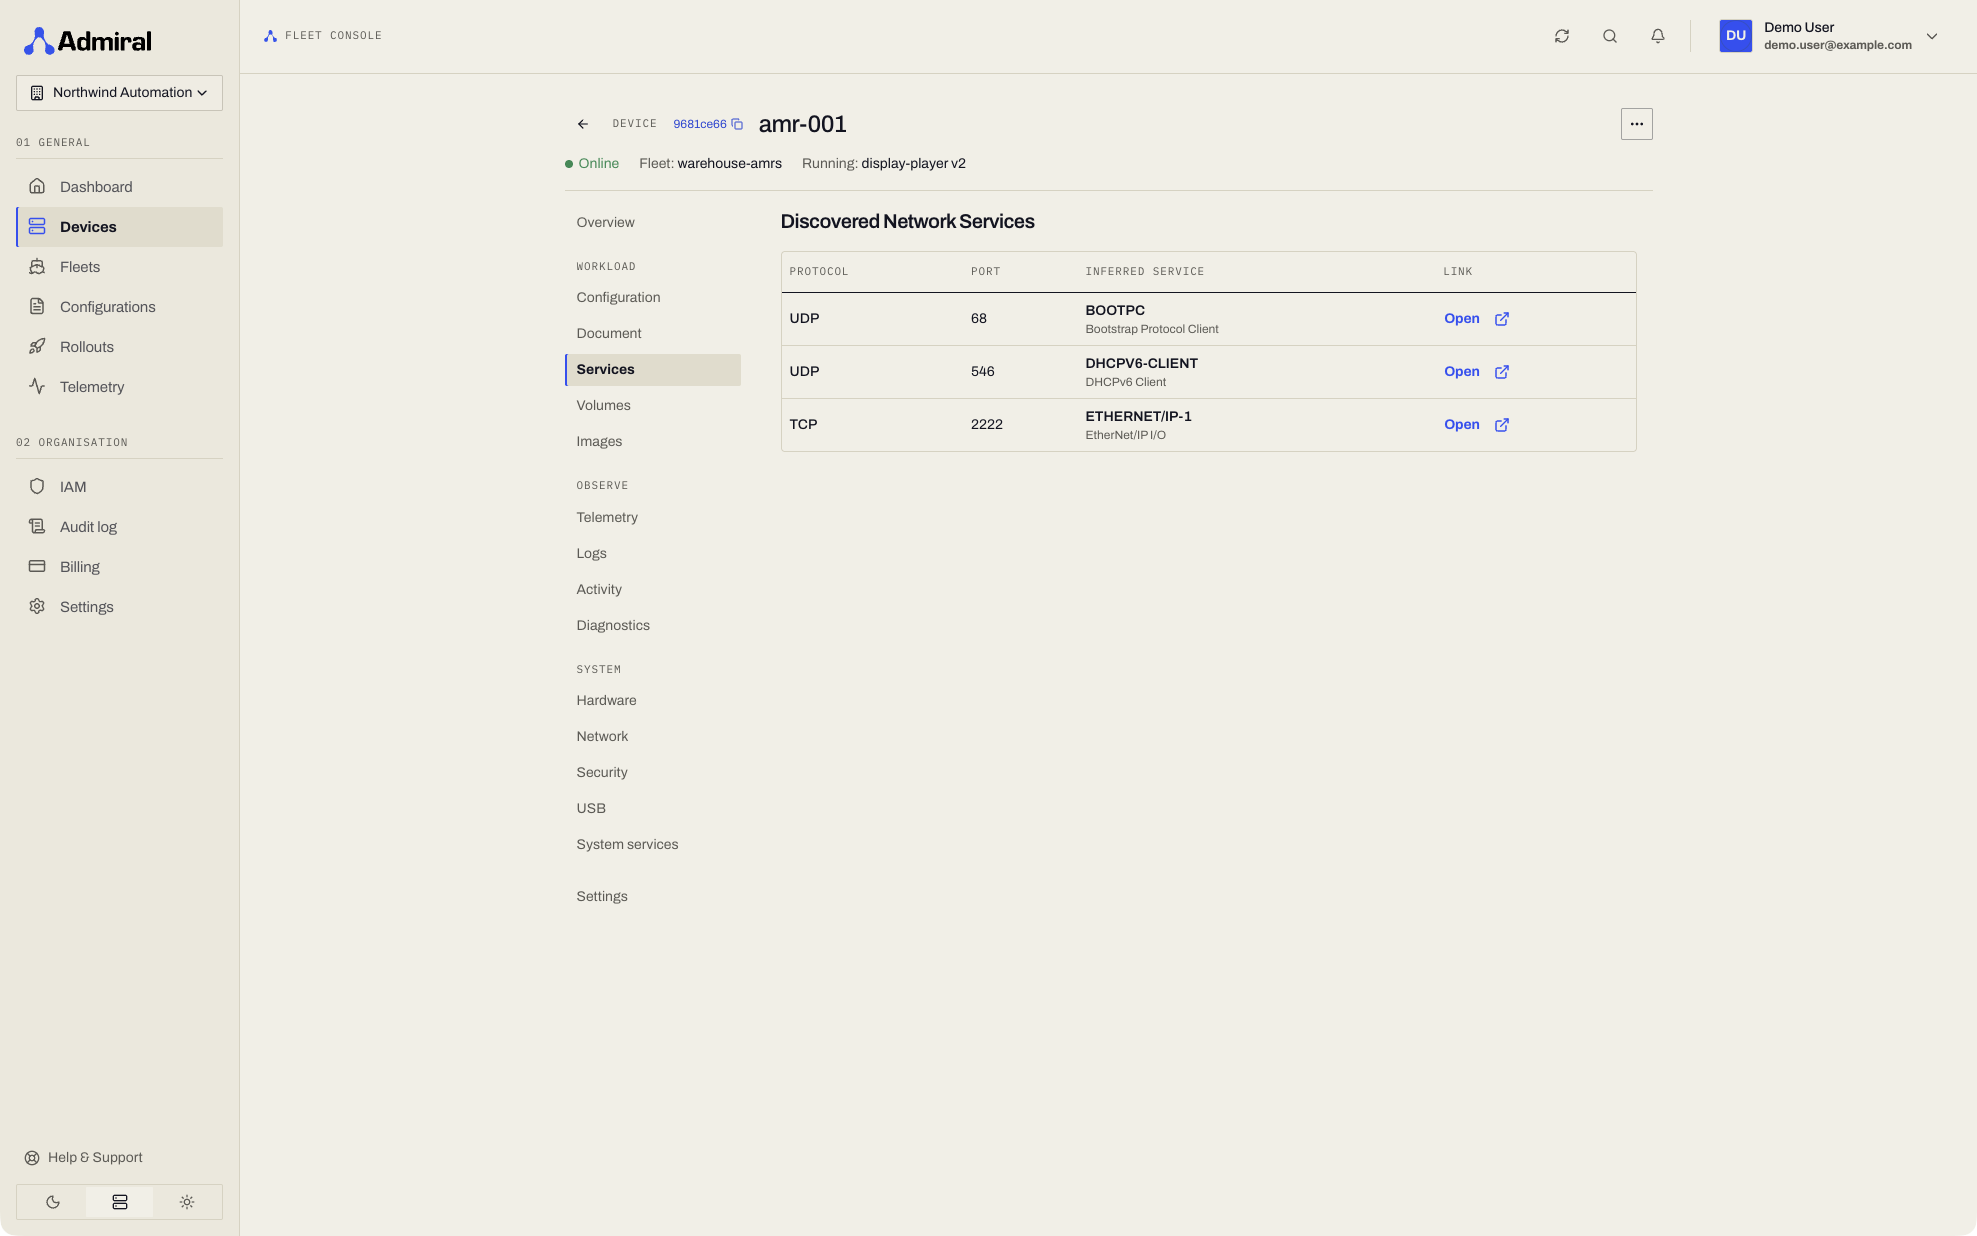Select the Logs tab
The image size is (1977, 1236).
pyautogui.click(x=653, y=554)
